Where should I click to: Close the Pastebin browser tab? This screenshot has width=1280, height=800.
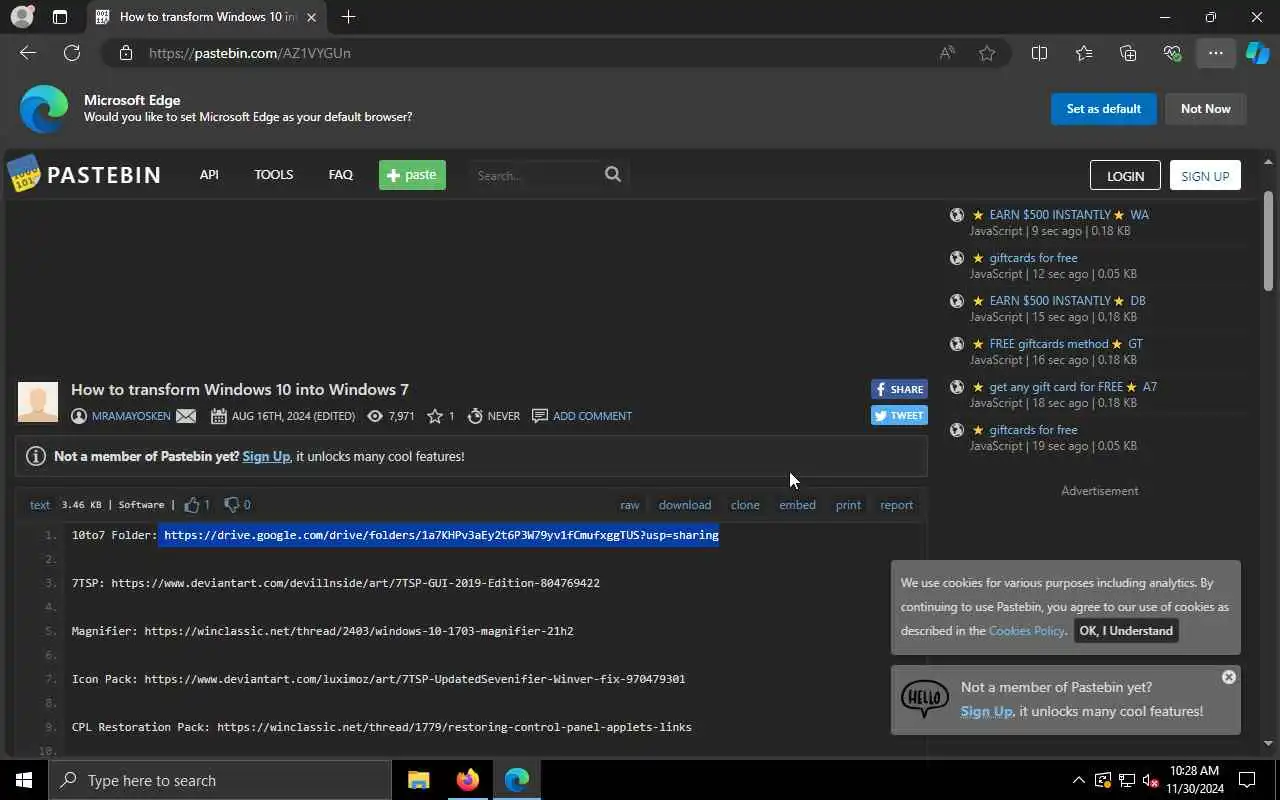pos(312,17)
